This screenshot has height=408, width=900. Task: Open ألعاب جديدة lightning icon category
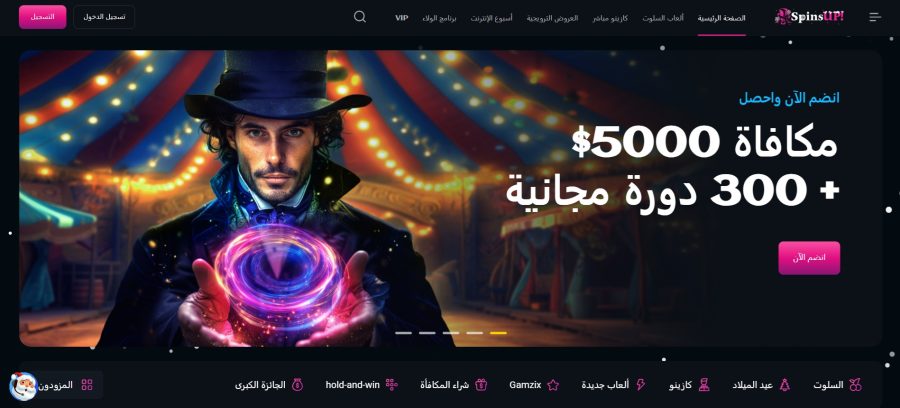tap(614, 385)
